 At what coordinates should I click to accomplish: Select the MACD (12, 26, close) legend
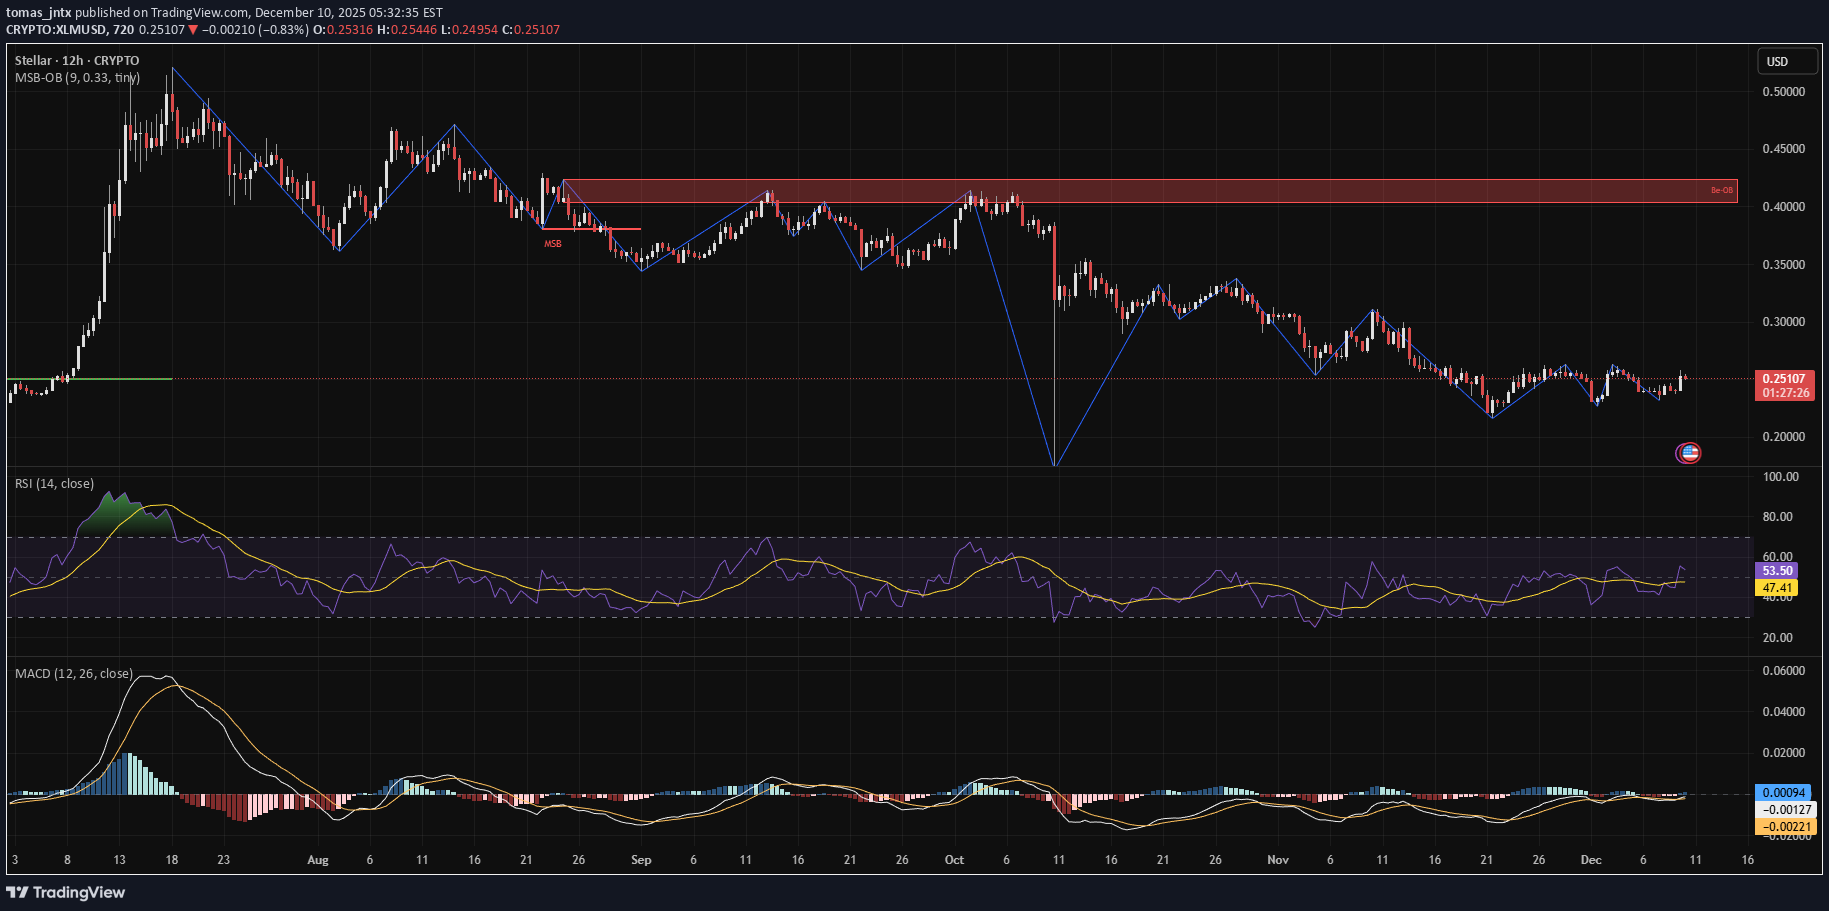(x=73, y=674)
